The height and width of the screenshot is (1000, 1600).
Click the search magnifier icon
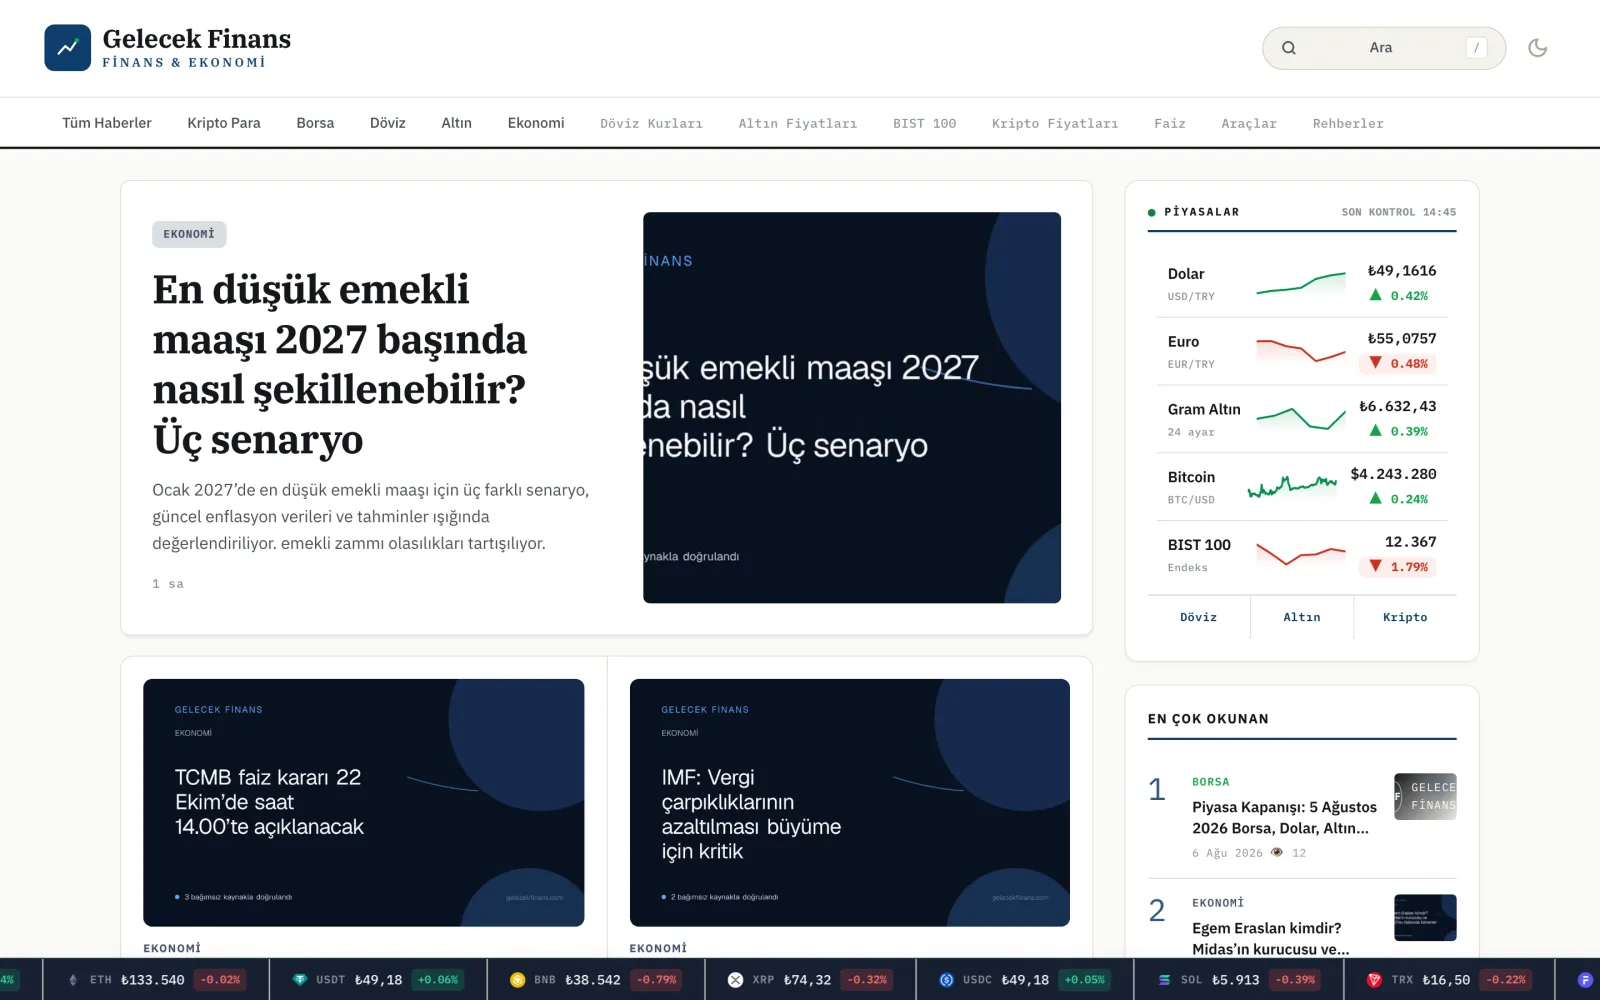[1288, 48]
